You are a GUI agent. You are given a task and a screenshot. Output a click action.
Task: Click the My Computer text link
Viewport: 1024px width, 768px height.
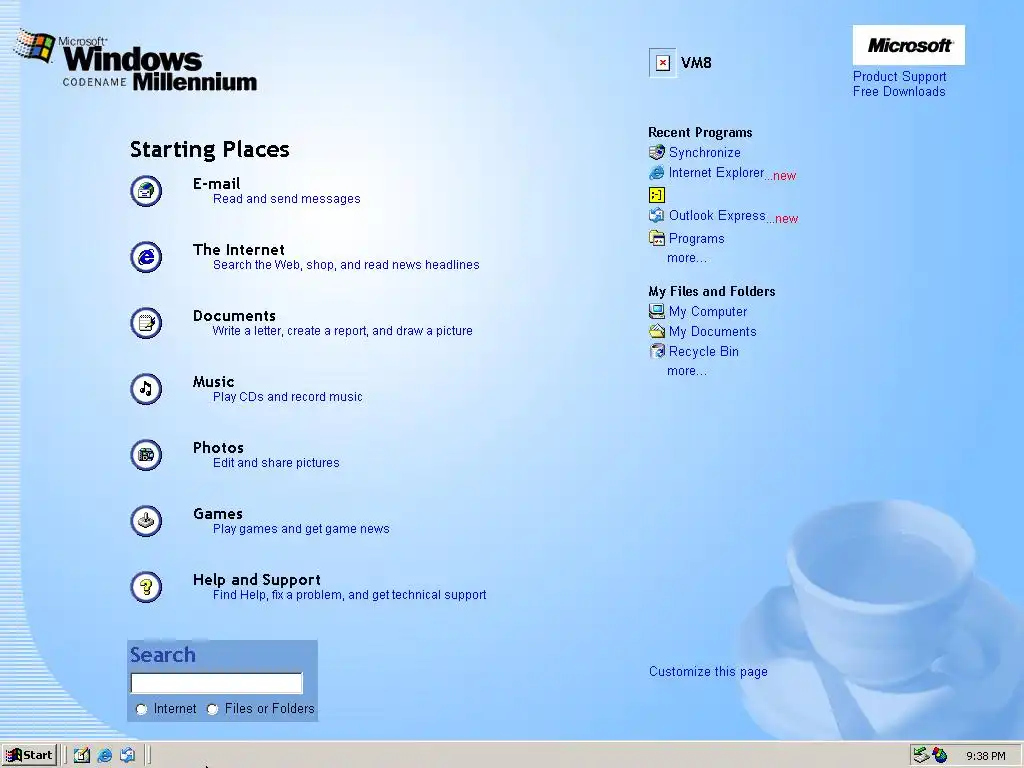[x=708, y=312]
